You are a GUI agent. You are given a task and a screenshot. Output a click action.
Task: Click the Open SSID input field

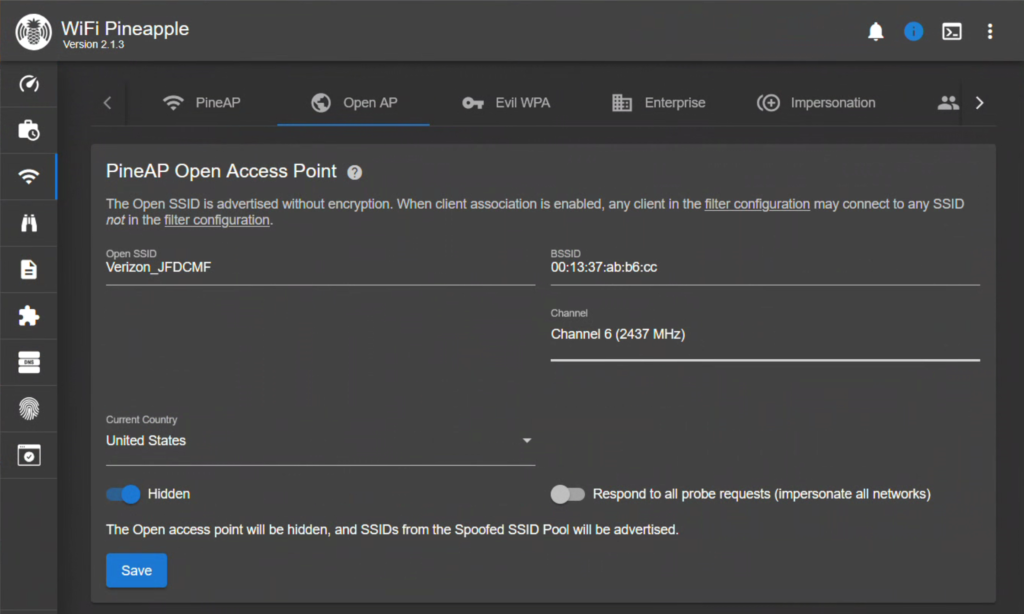click(x=320, y=267)
